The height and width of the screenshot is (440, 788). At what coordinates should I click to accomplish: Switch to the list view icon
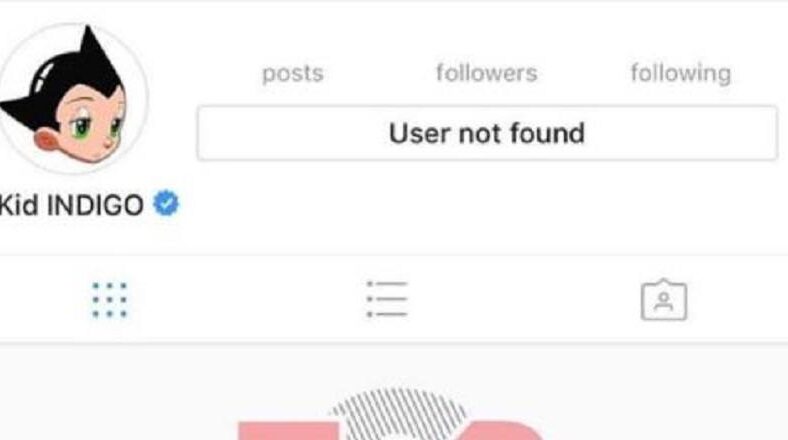tap(387, 299)
